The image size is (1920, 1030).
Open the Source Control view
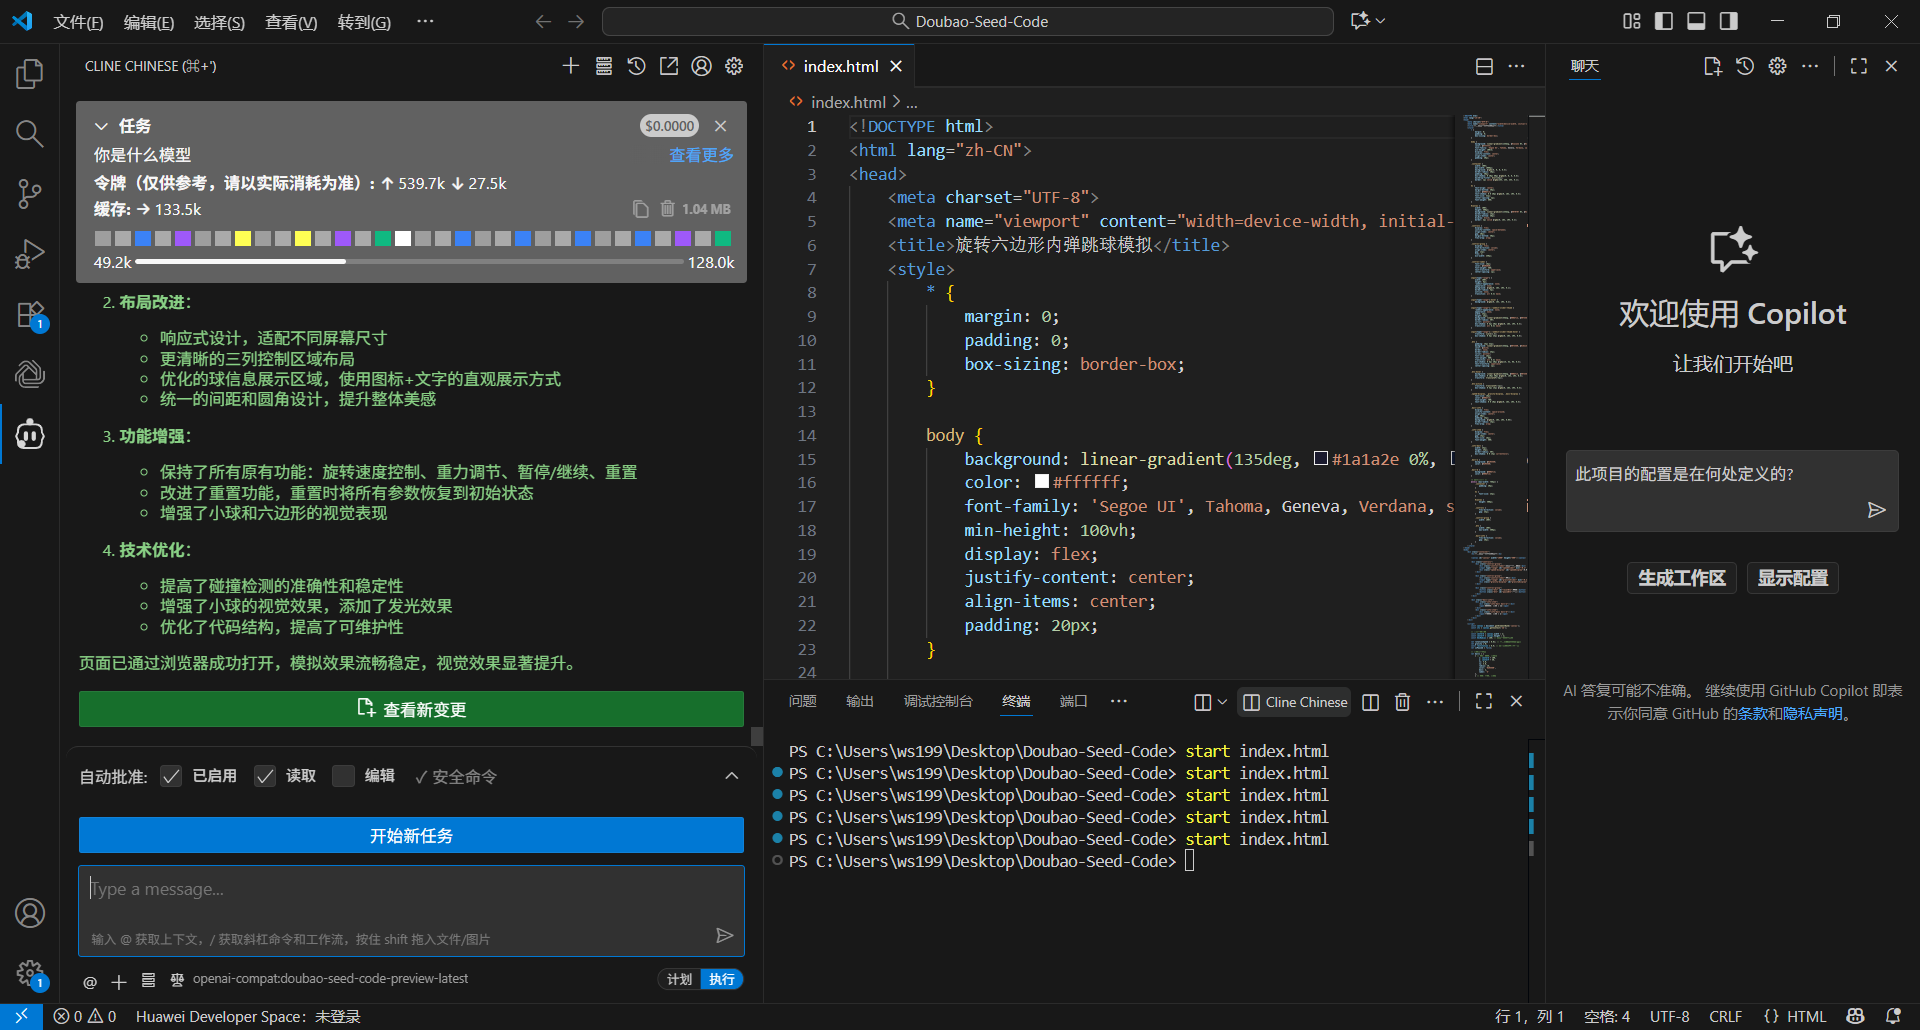[30, 194]
